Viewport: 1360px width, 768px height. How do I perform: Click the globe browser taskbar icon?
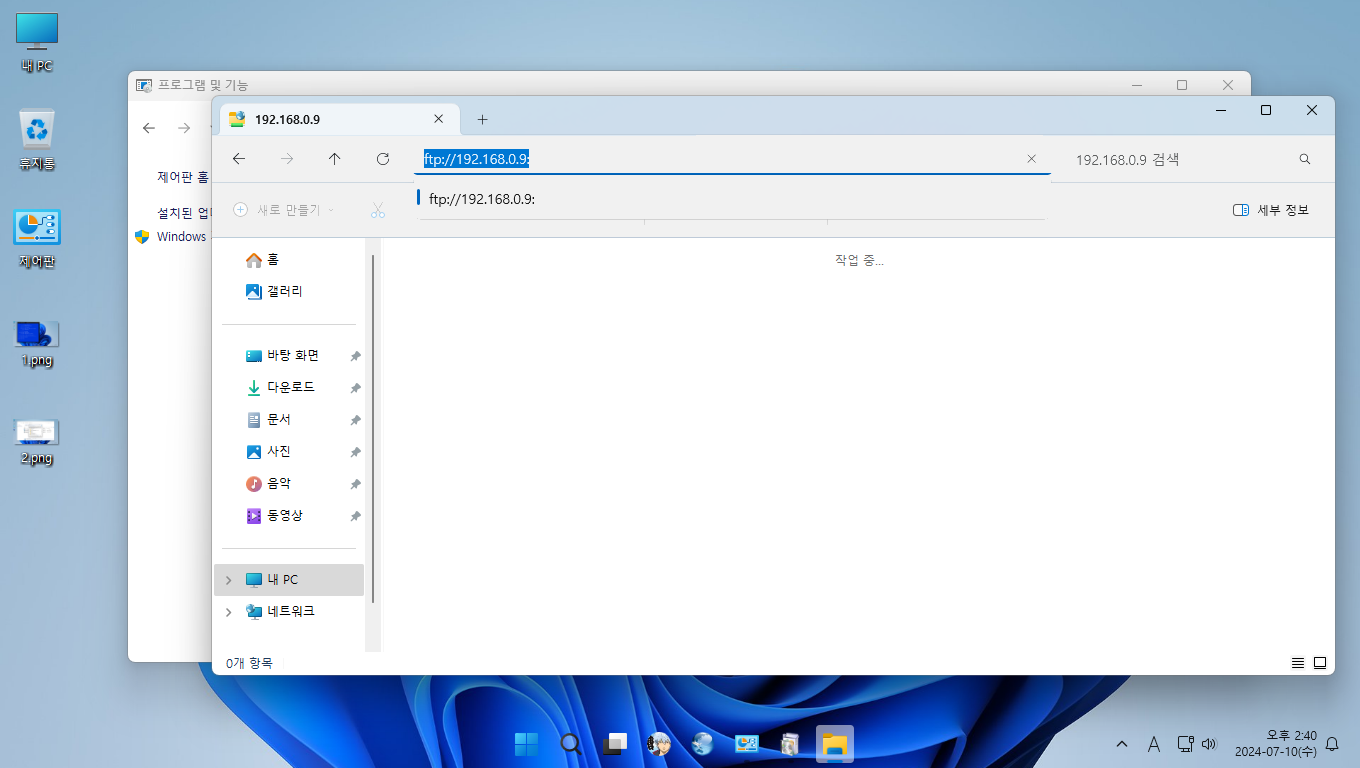point(703,744)
